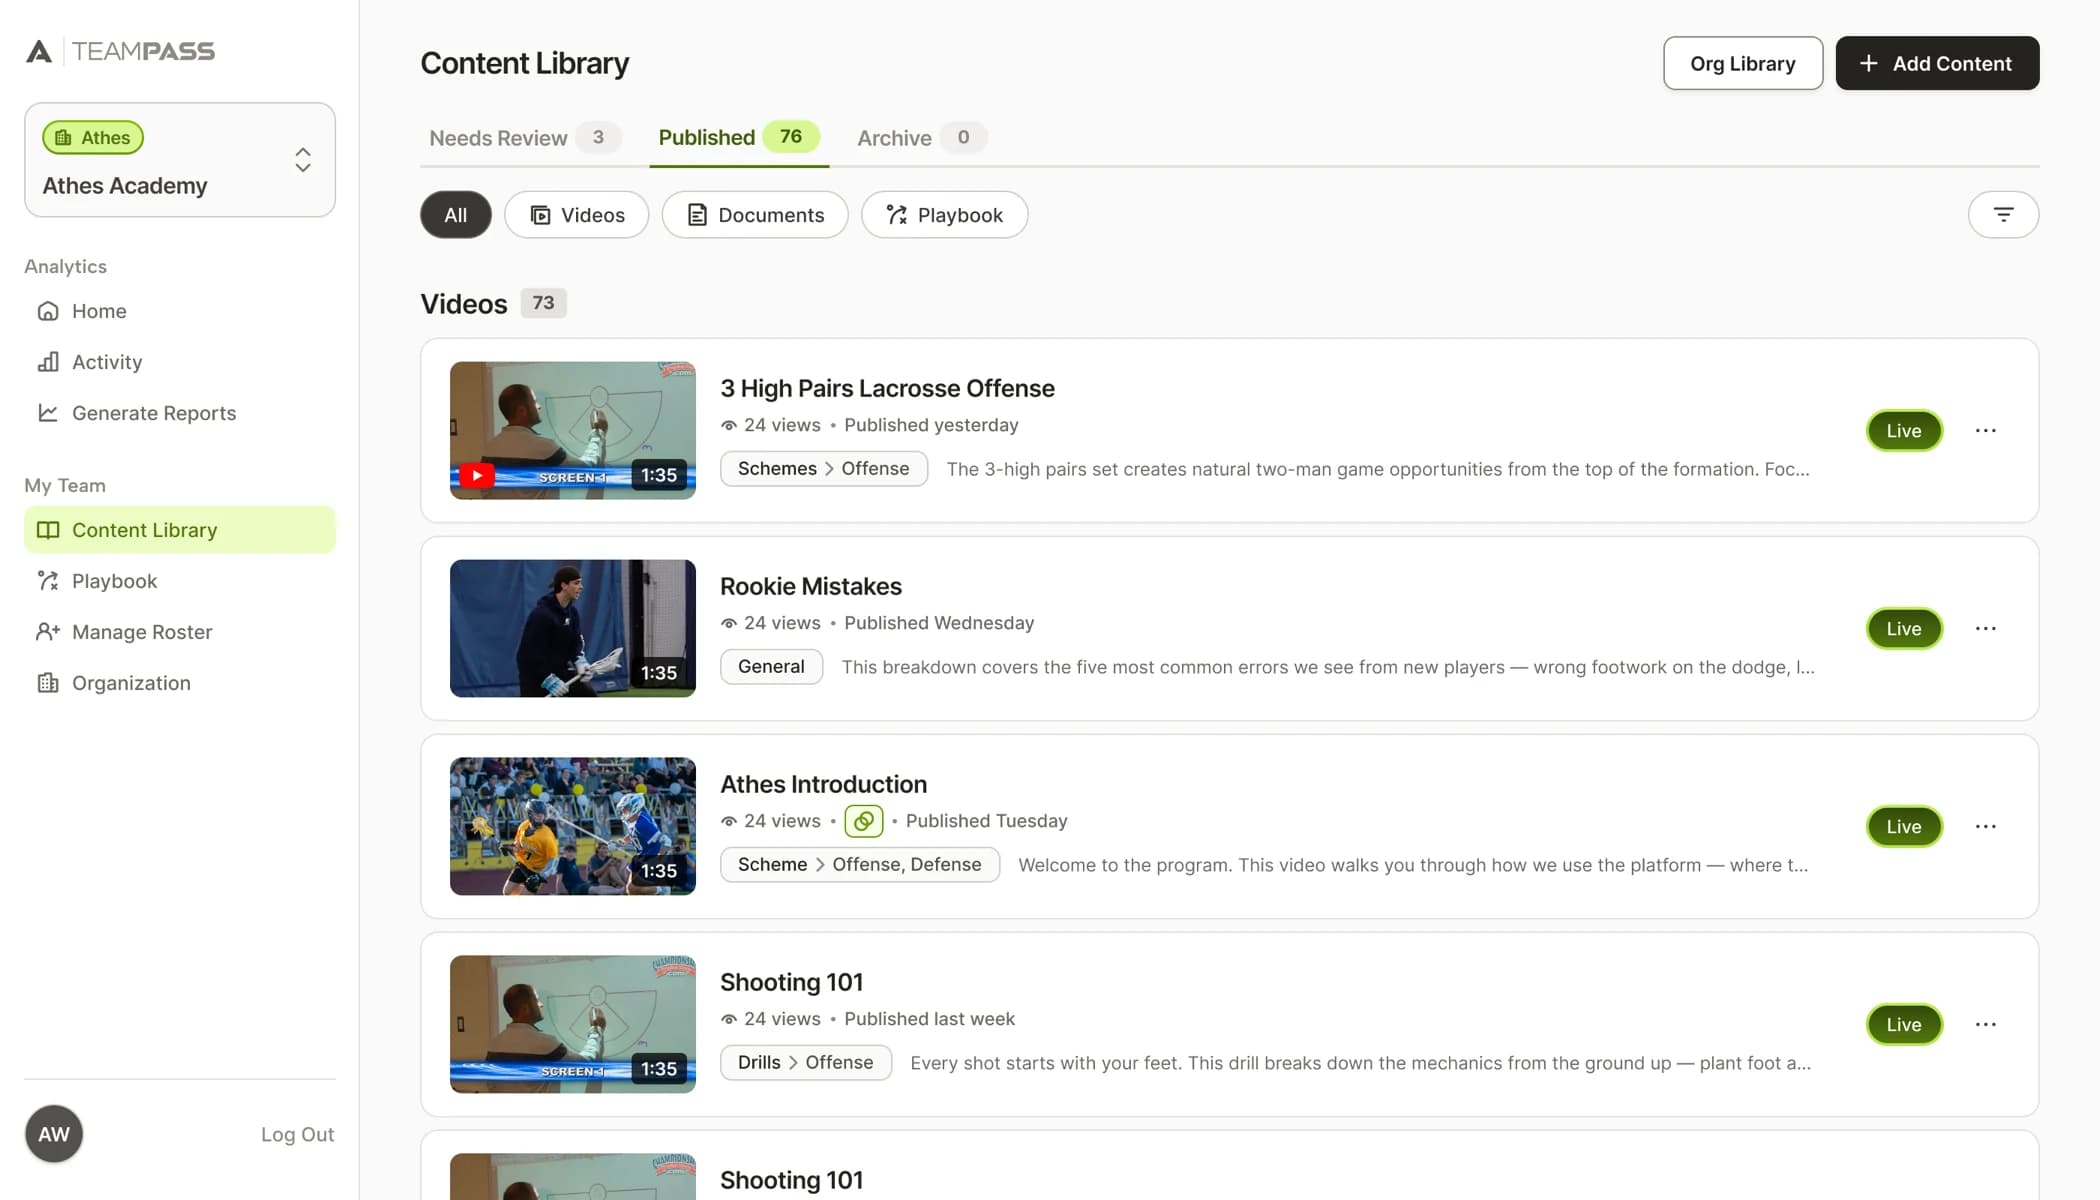Open the Rookie Mistakes title
Viewport: 2100px width, 1200px height.
coord(811,586)
